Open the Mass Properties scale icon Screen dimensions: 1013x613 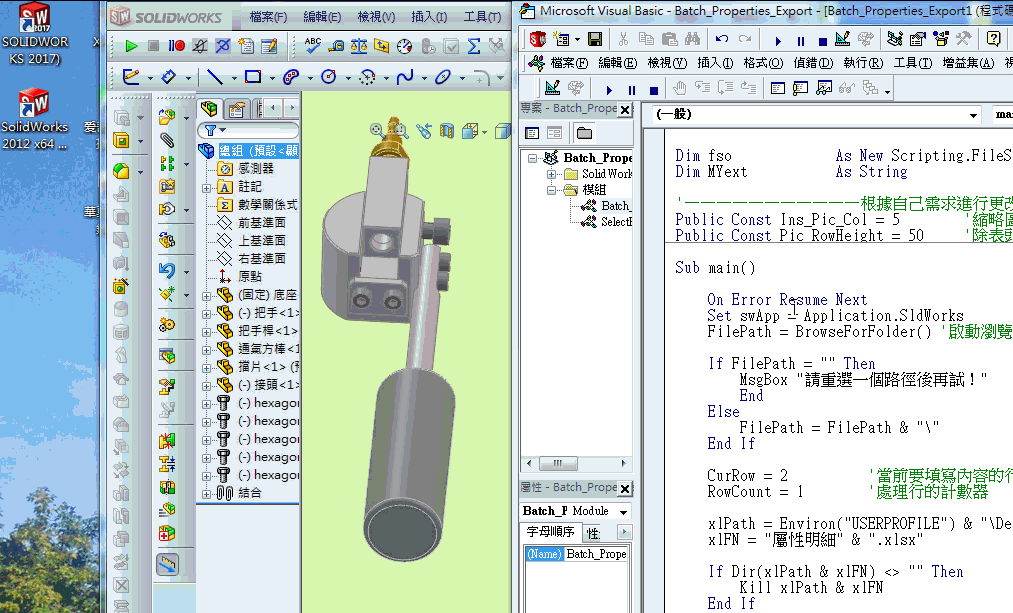pyautogui.click(x=359, y=46)
